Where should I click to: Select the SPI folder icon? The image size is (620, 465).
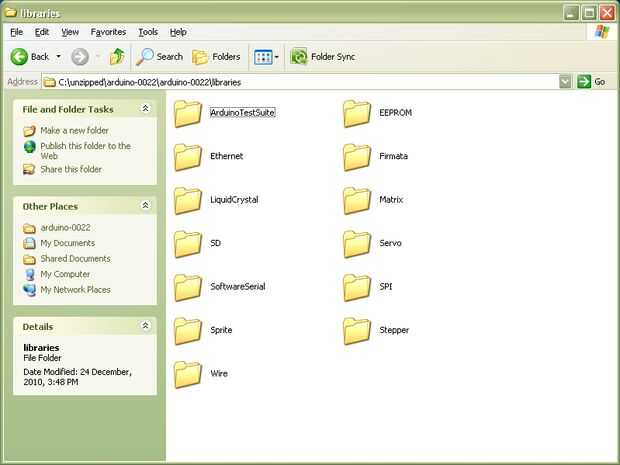[357, 287]
